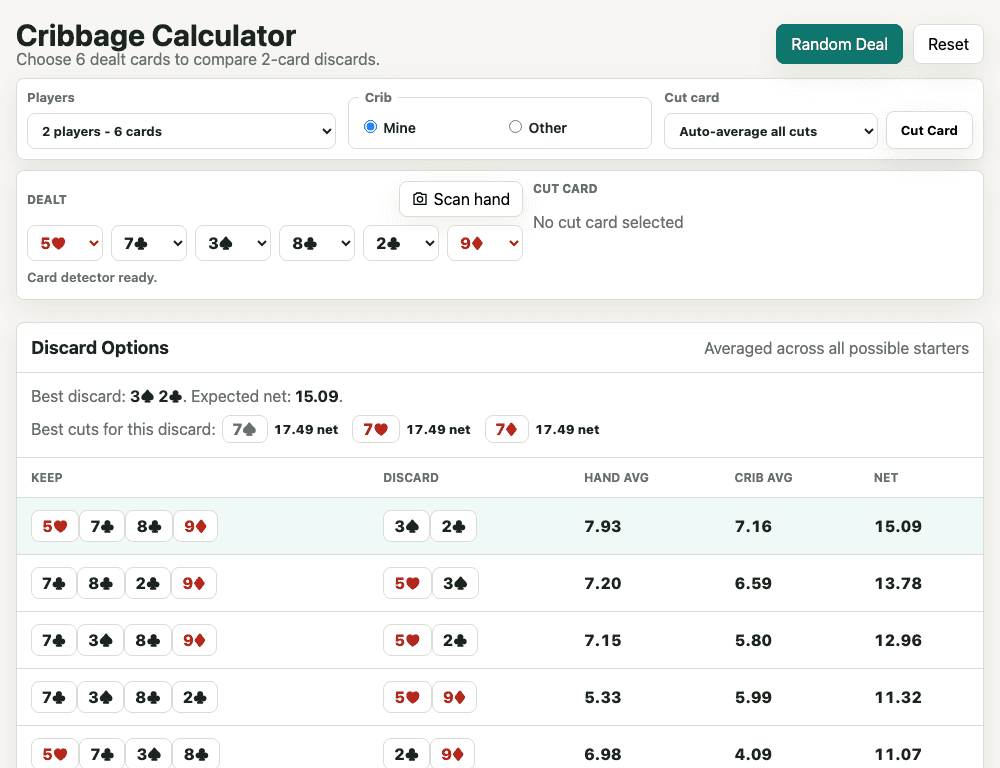Click the 7 of spades best cut chip
The height and width of the screenshot is (768, 1000).
point(245,429)
